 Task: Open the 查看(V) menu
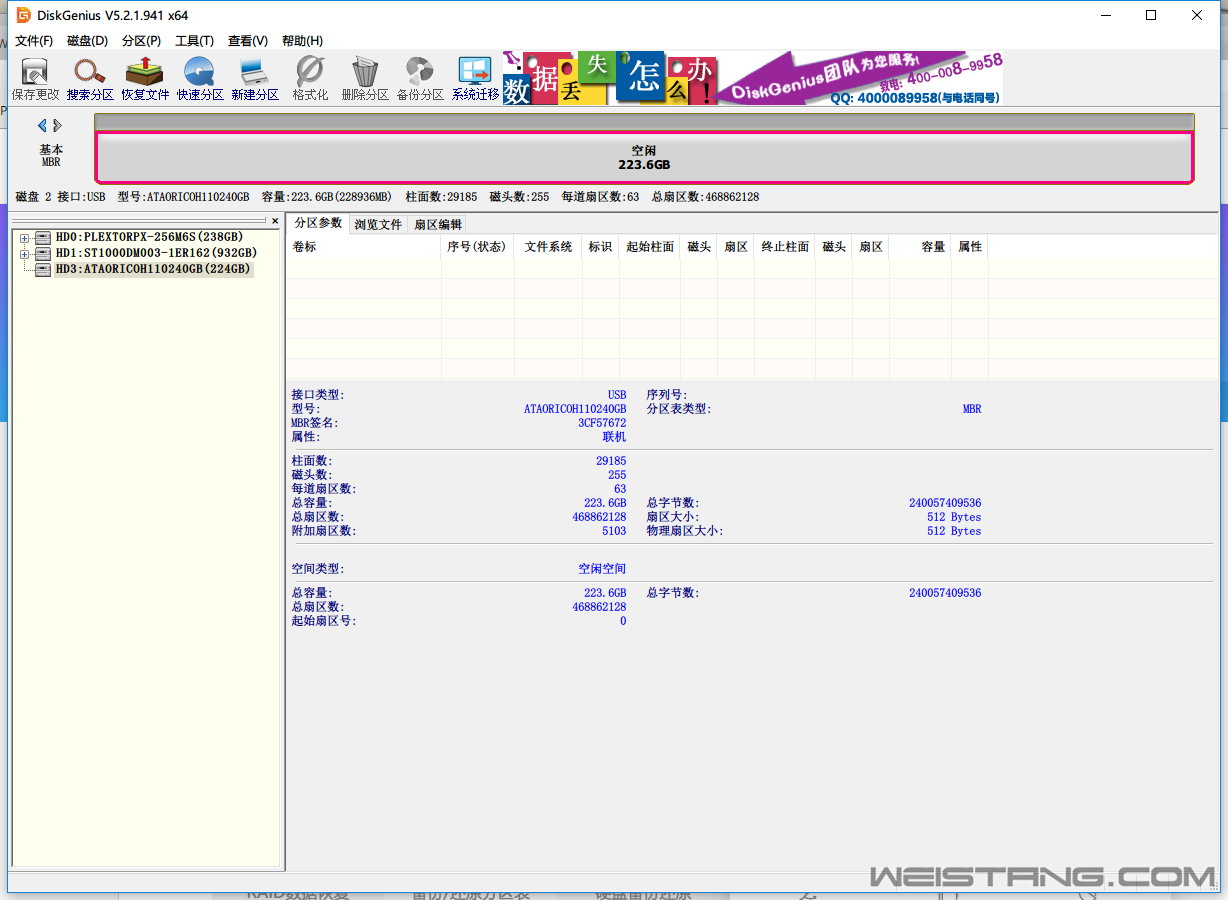click(x=248, y=41)
